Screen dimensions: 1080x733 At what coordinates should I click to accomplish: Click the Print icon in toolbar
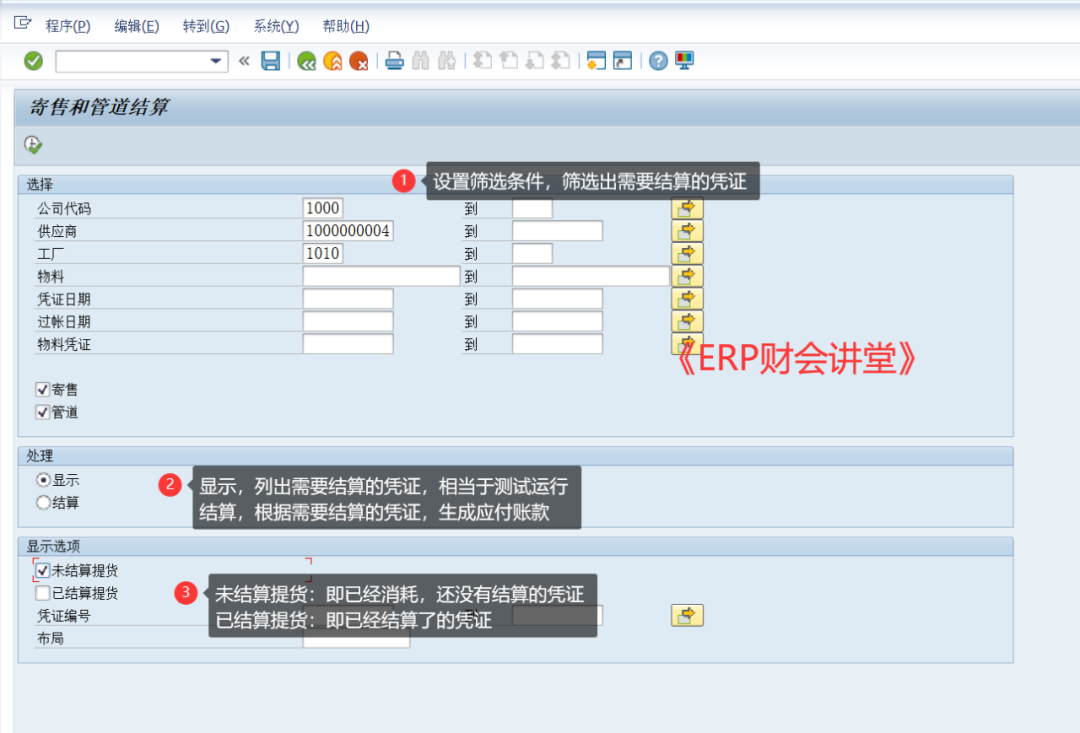pyautogui.click(x=395, y=61)
